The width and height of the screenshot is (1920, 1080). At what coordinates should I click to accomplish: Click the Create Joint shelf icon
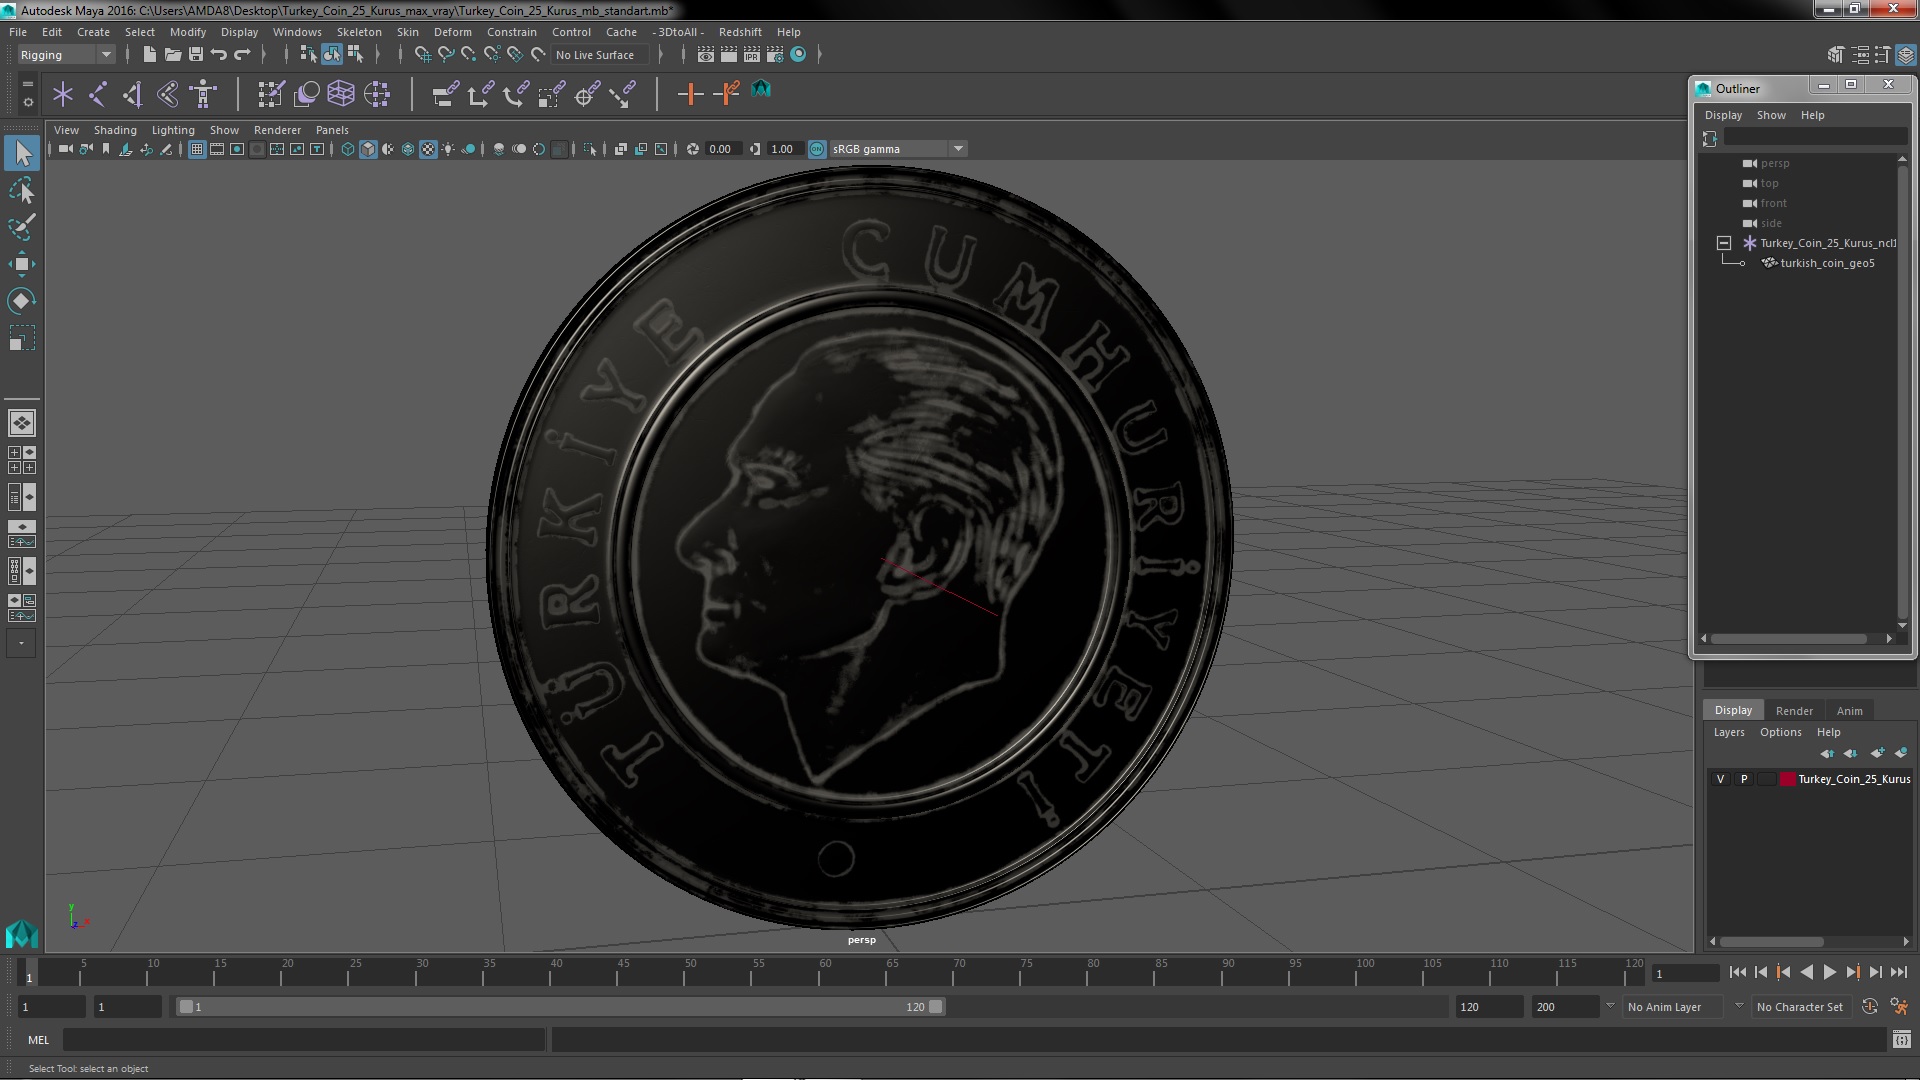click(x=98, y=94)
